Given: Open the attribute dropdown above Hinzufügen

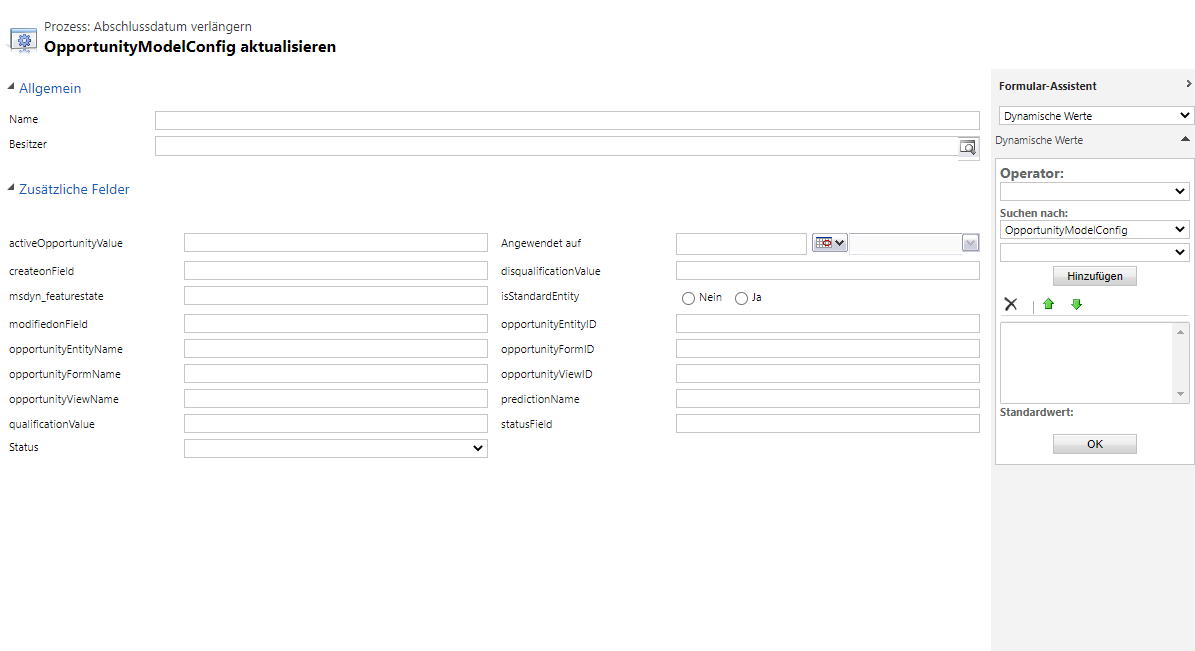Looking at the screenshot, I should pyautogui.click(x=1094, y=252).
